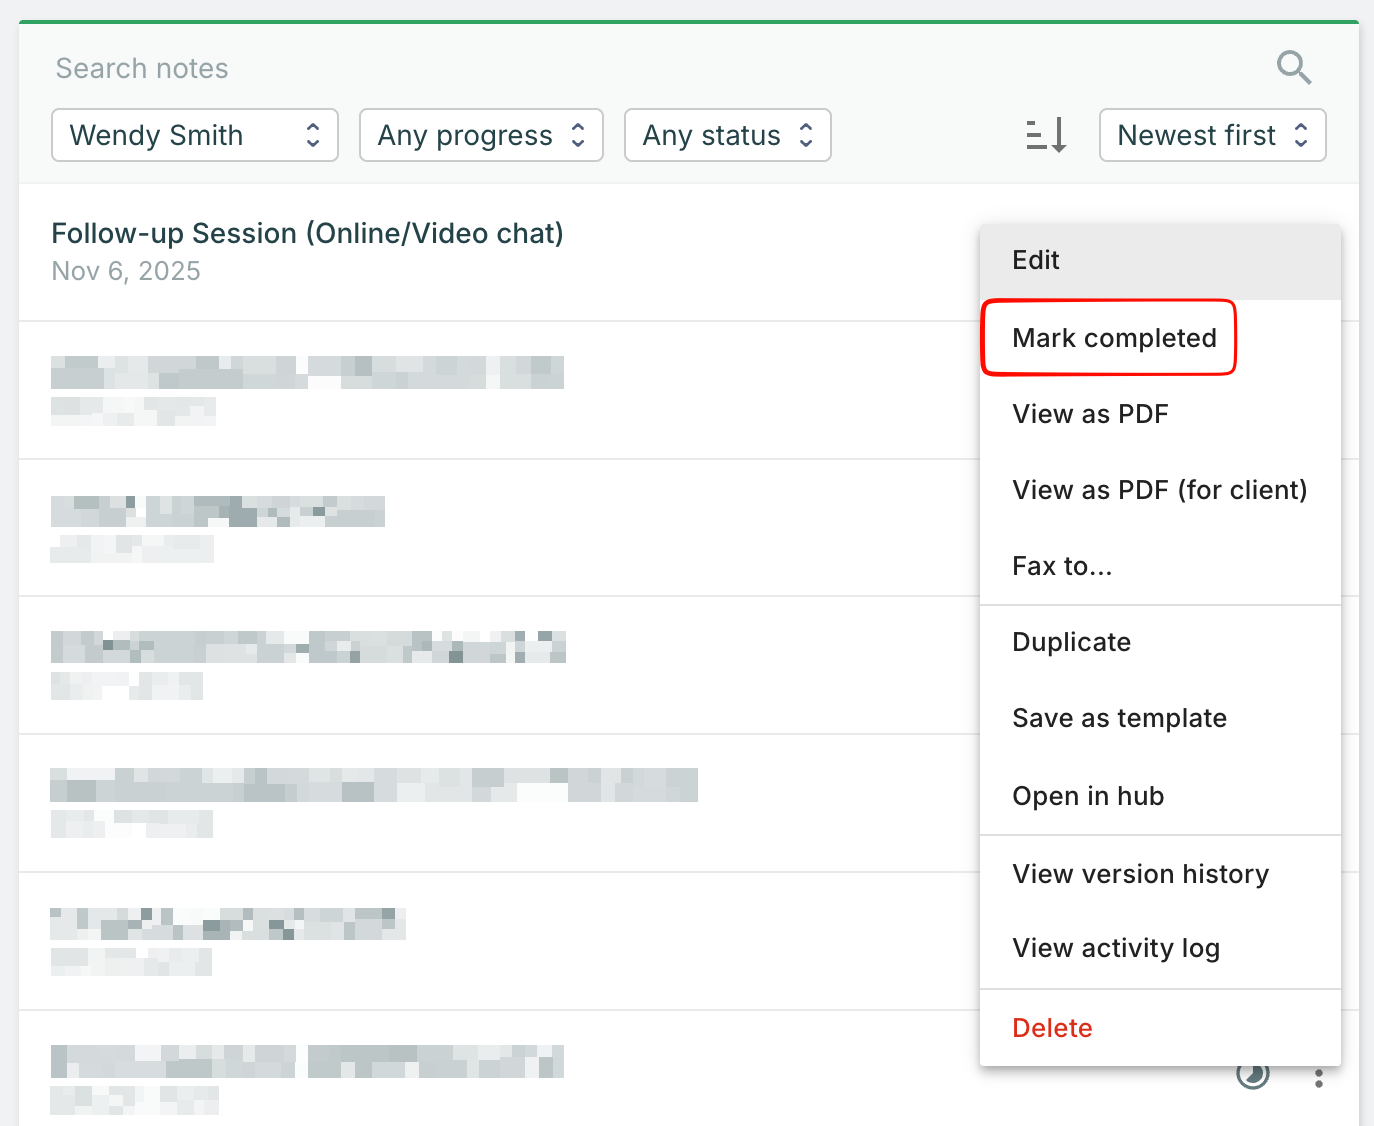
Task: Choose Edit from the context menu
Action: point(1036,260)
